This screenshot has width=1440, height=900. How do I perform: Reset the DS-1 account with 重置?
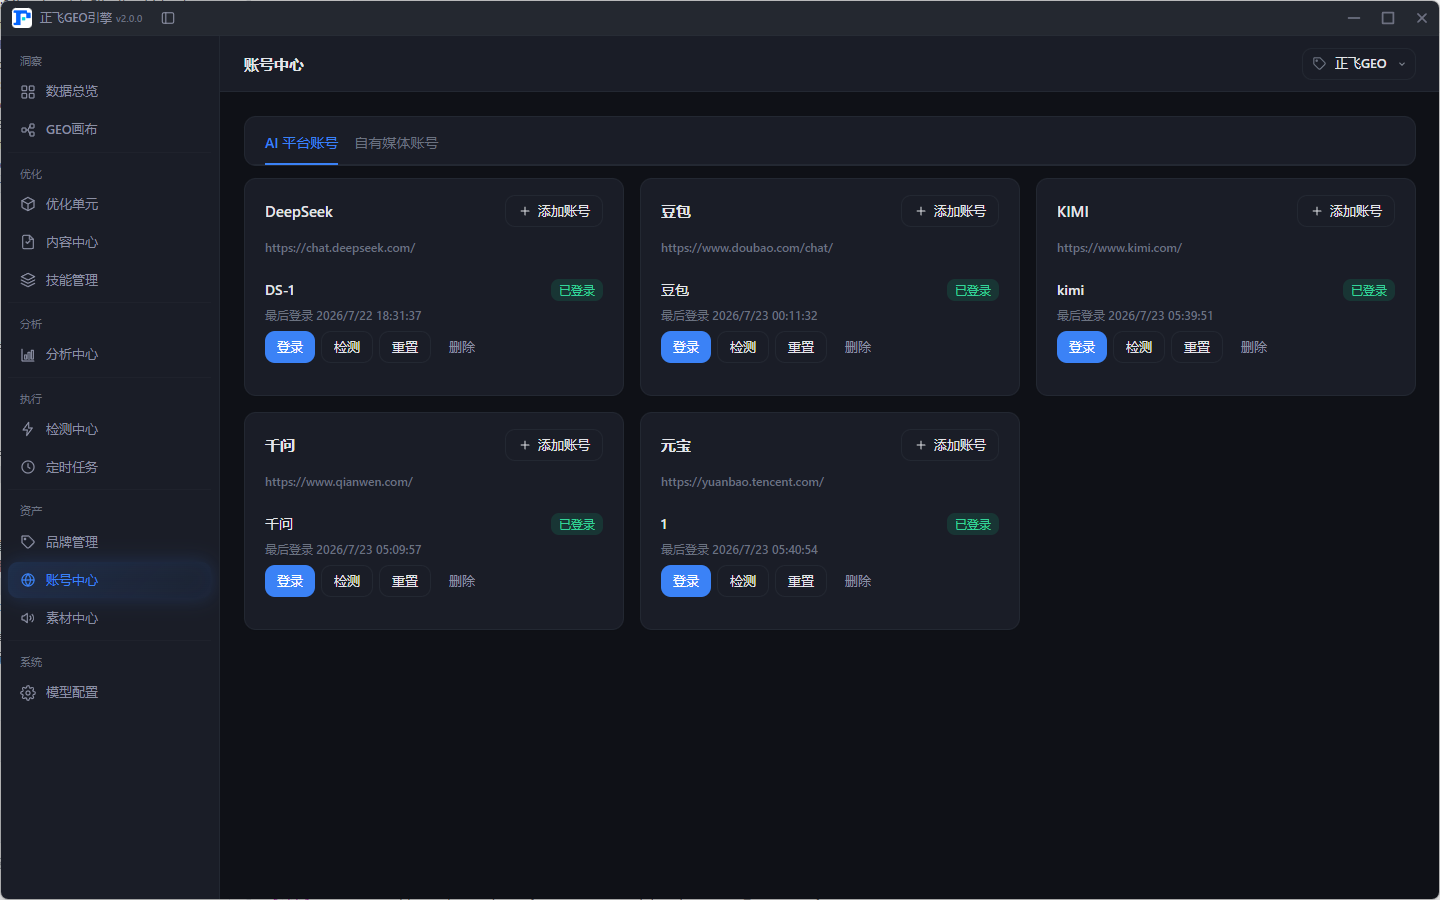coord(405,347)
